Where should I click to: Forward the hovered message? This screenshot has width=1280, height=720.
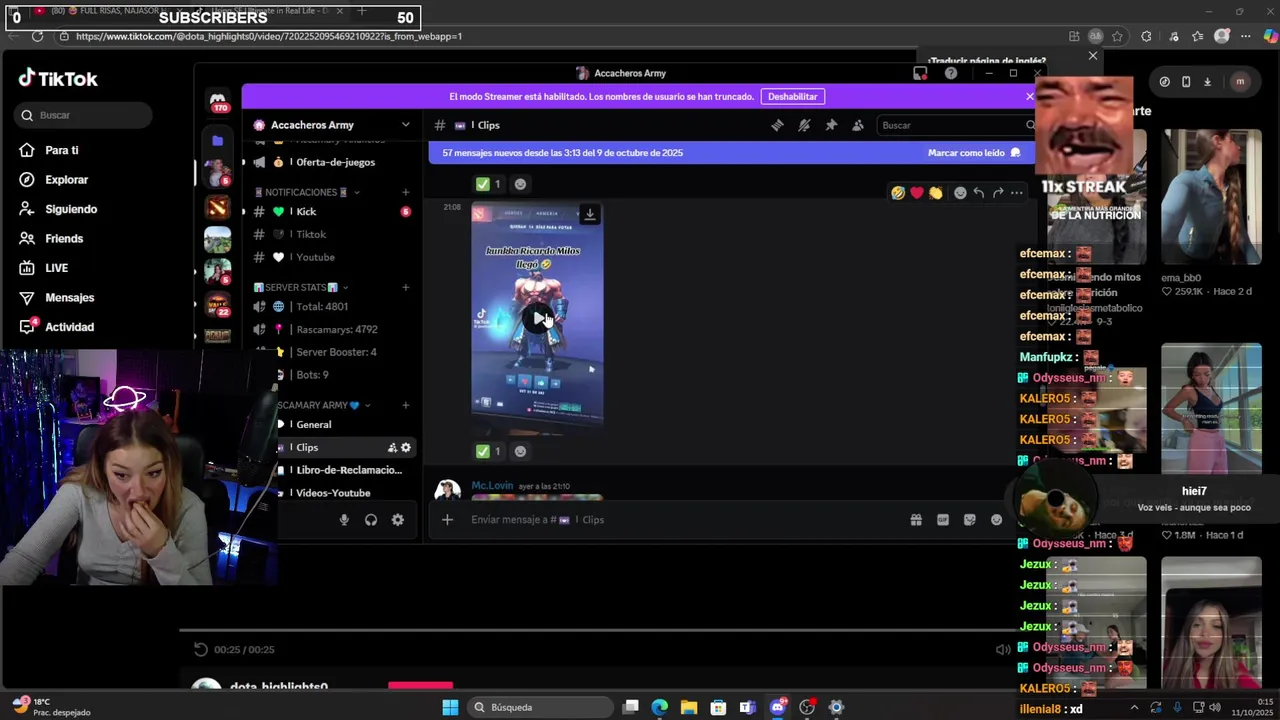click(998, 193)
